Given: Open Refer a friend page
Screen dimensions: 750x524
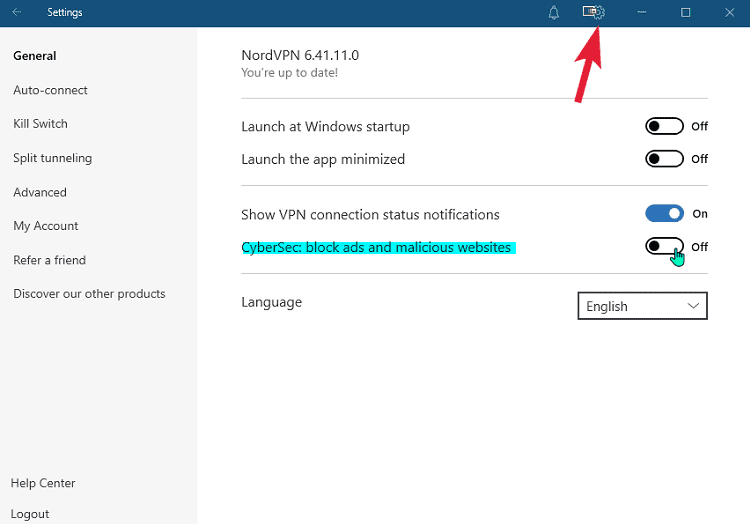Looking at the screenshot, I should pyautogui.click(x=49, y=261).
